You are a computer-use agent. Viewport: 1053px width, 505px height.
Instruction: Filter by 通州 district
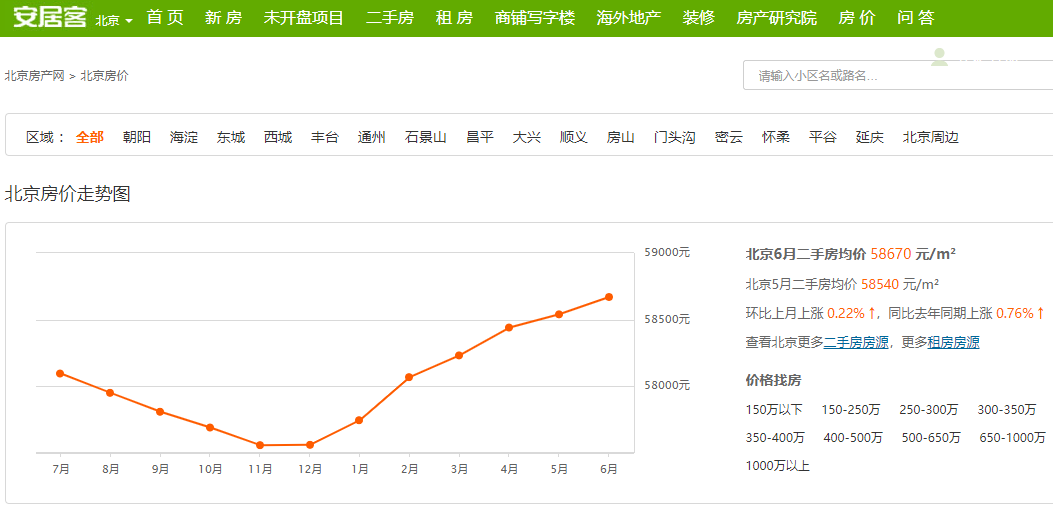point(372,138)
